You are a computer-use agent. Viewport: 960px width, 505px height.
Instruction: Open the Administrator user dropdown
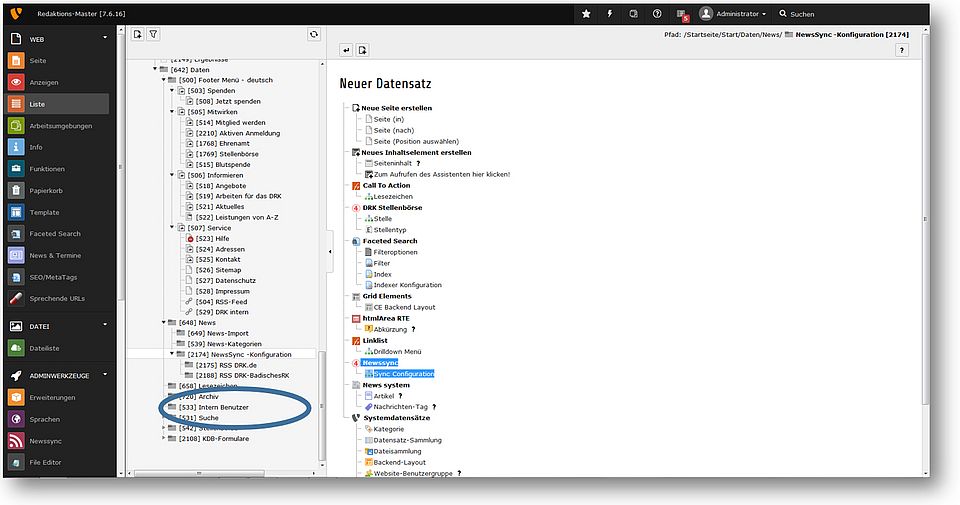(734, 14)
